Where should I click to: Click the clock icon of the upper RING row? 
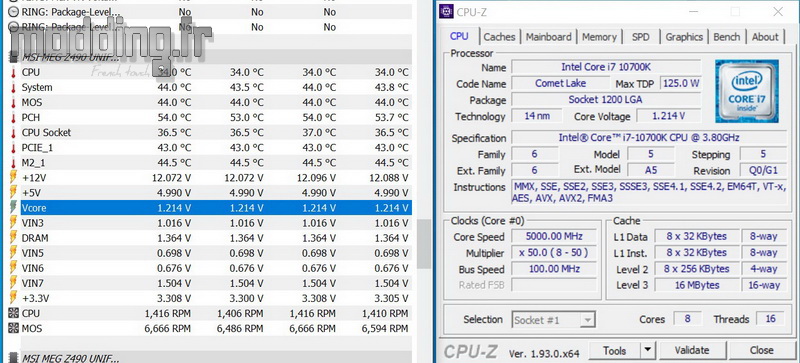point(13,12)
